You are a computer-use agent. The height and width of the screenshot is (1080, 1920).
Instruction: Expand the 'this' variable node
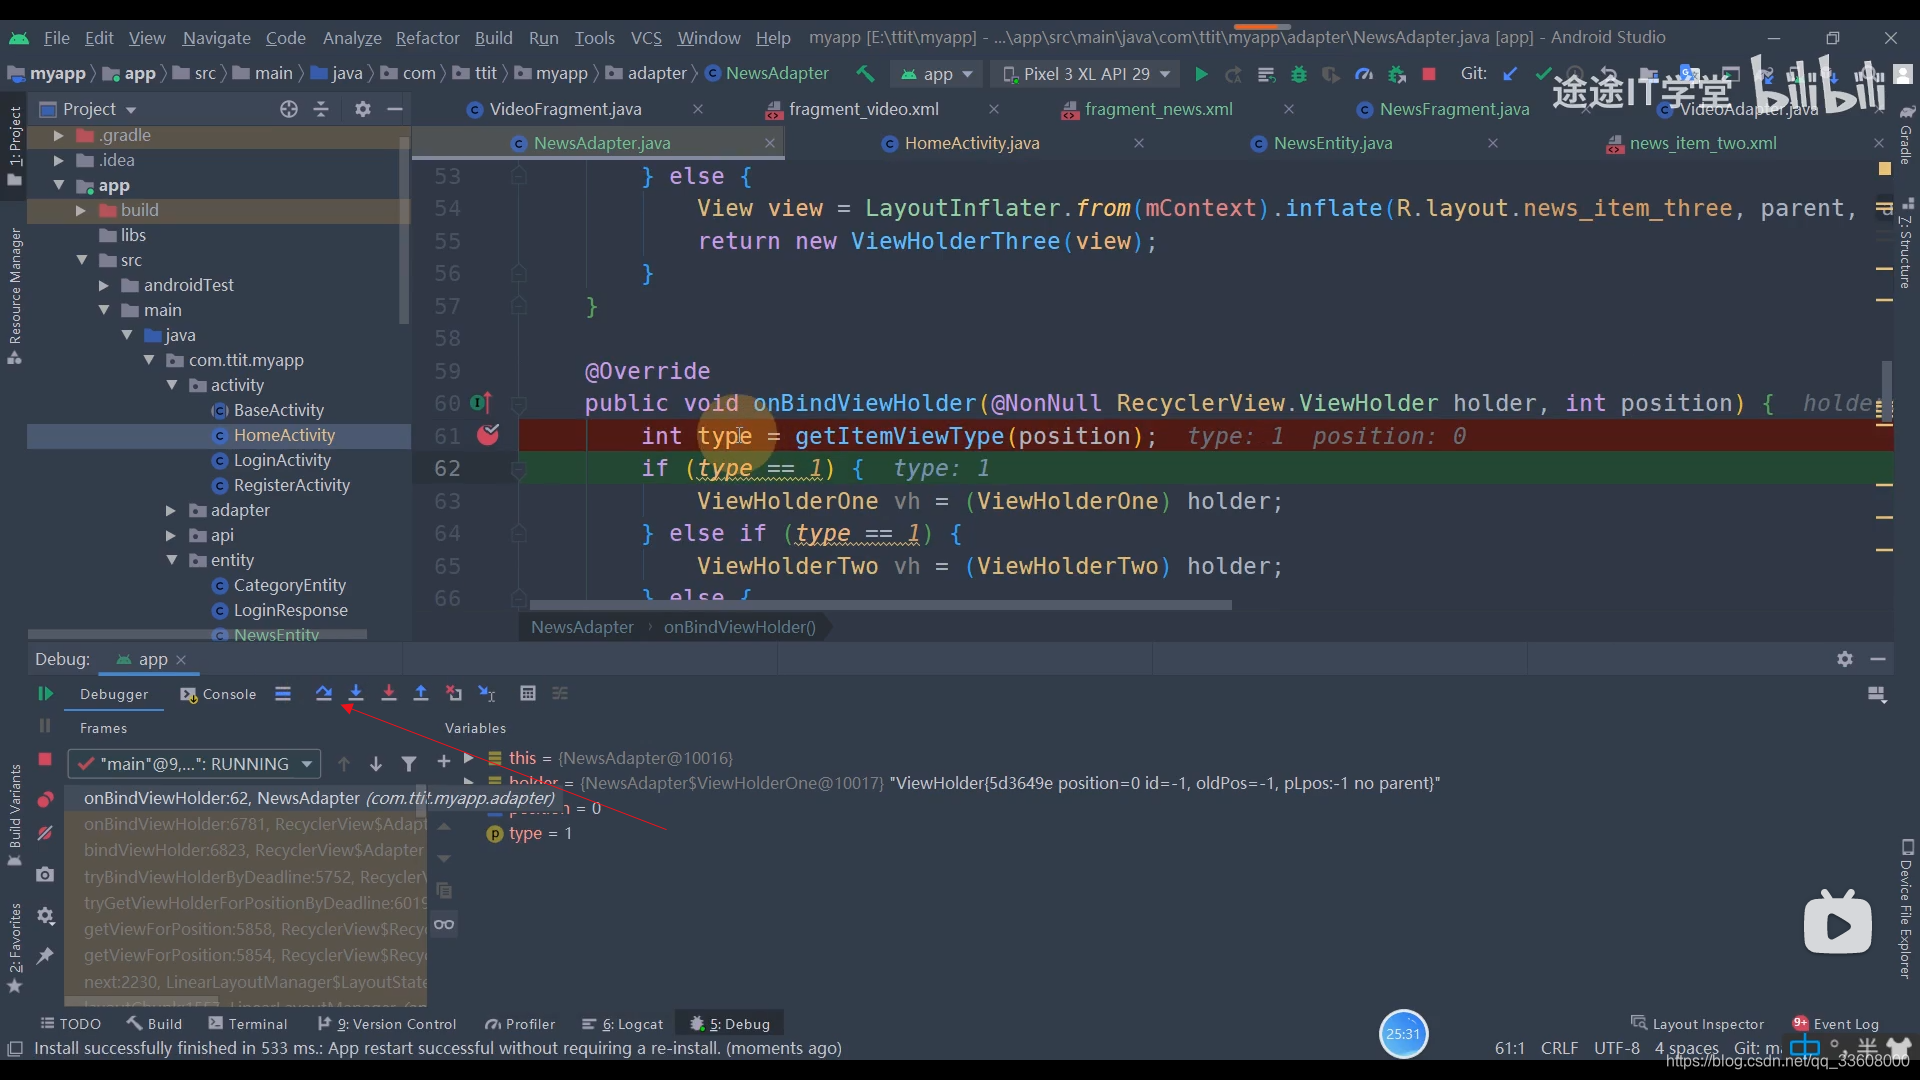coord(468,758)
